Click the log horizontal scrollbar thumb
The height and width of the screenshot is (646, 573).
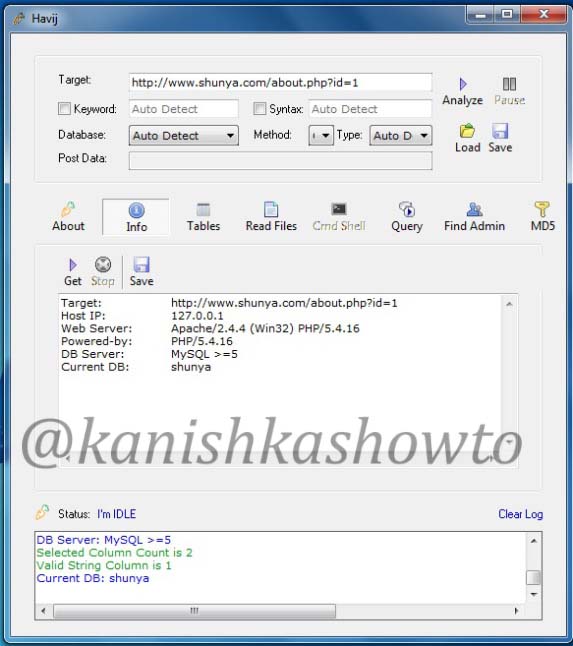[x=194, y=611]
